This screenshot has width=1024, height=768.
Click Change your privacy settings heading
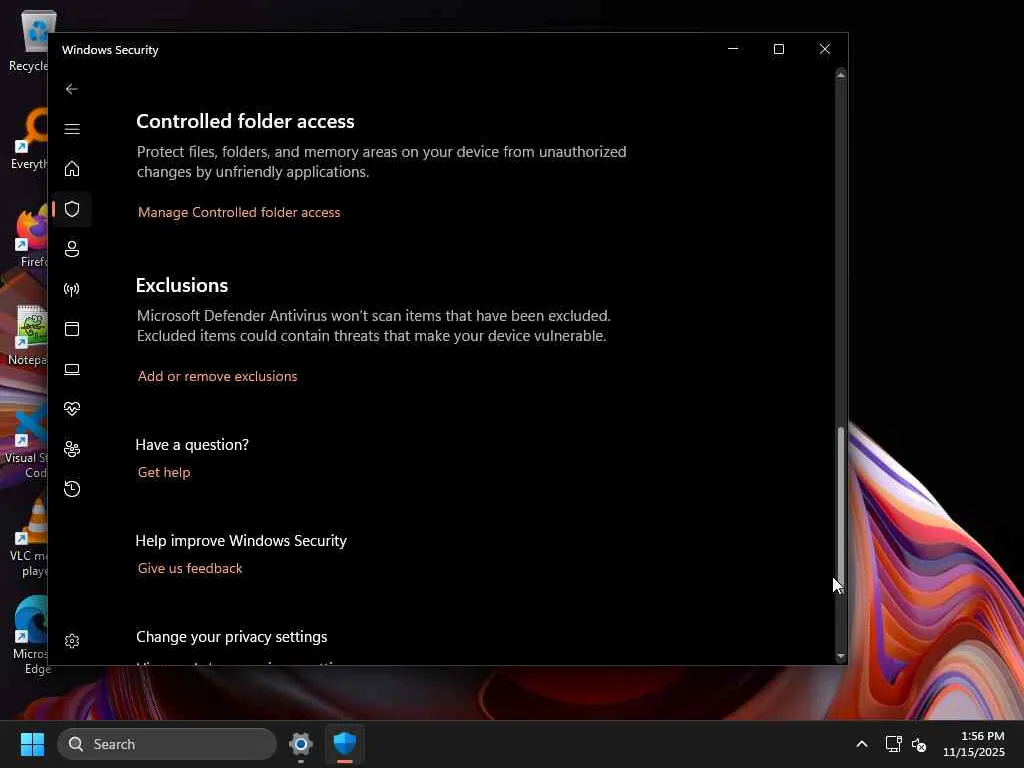(x=232, y=637)
